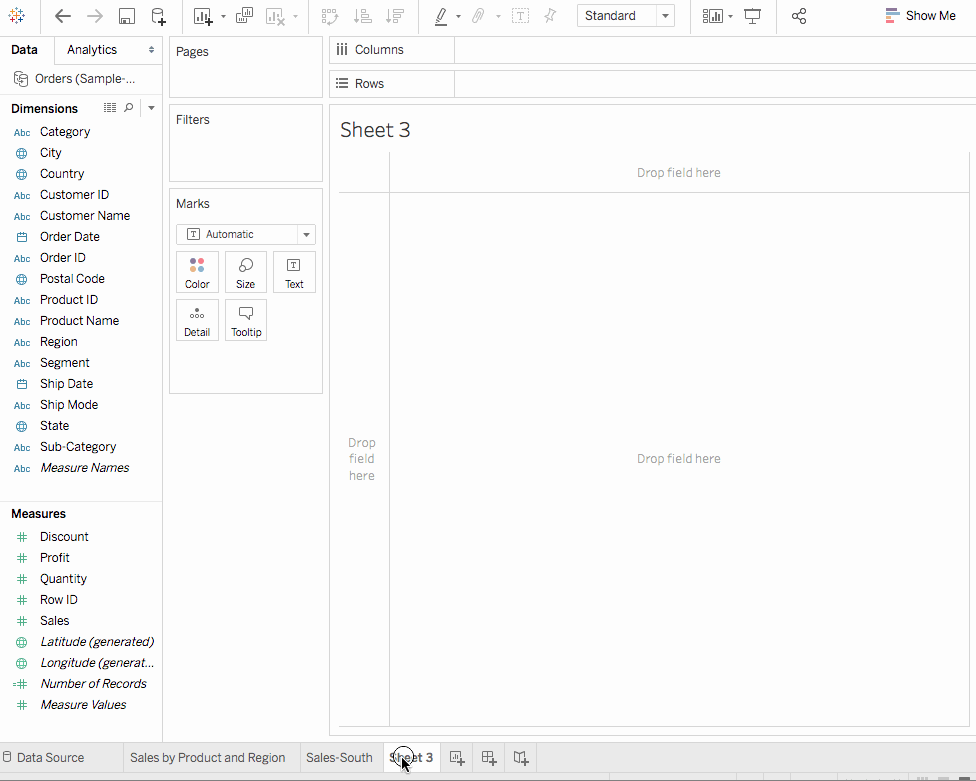Click the view data grid icon in Dimensions

110,108
